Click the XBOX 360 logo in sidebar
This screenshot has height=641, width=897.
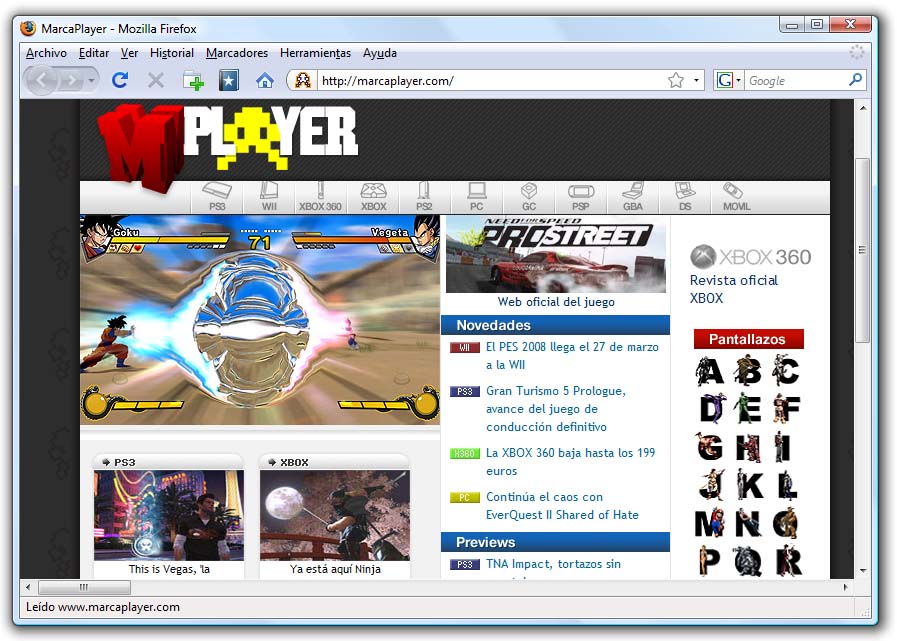(x=751, y=257)
